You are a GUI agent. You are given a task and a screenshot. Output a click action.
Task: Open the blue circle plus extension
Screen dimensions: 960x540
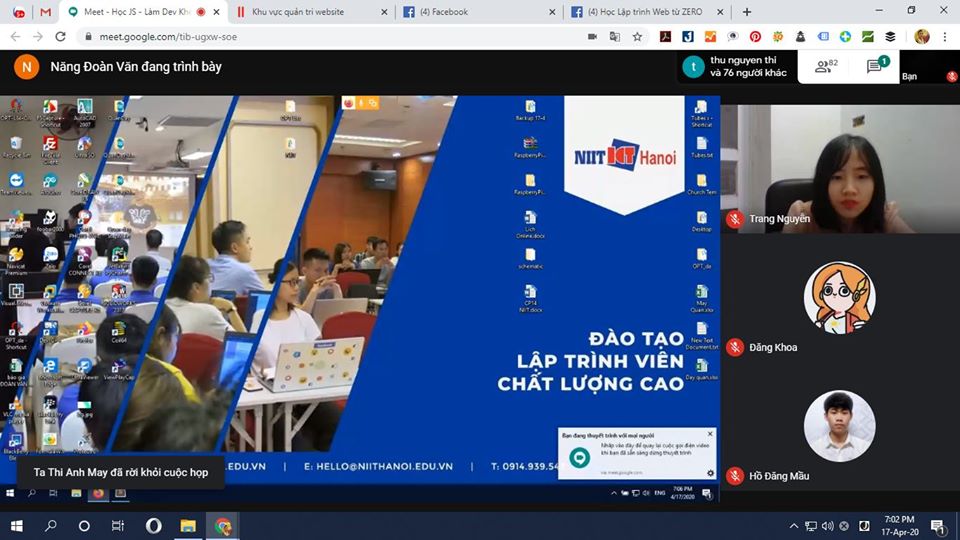[x=846, y=37]
